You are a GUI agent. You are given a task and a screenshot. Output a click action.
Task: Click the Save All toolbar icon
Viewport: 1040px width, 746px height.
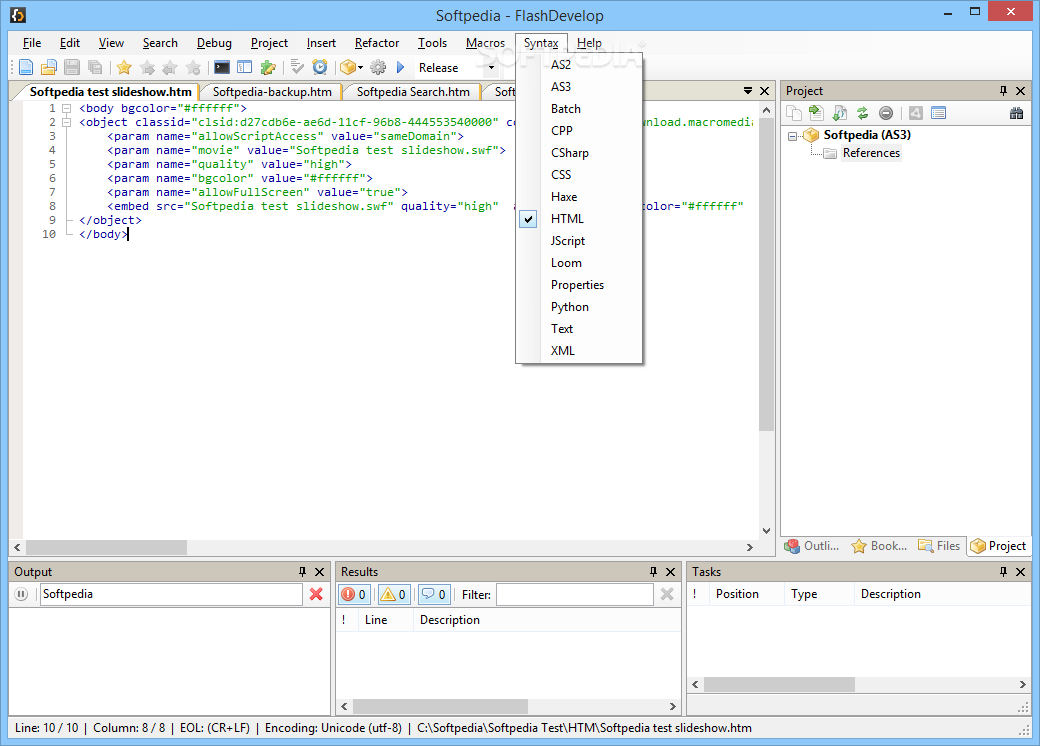96,67
